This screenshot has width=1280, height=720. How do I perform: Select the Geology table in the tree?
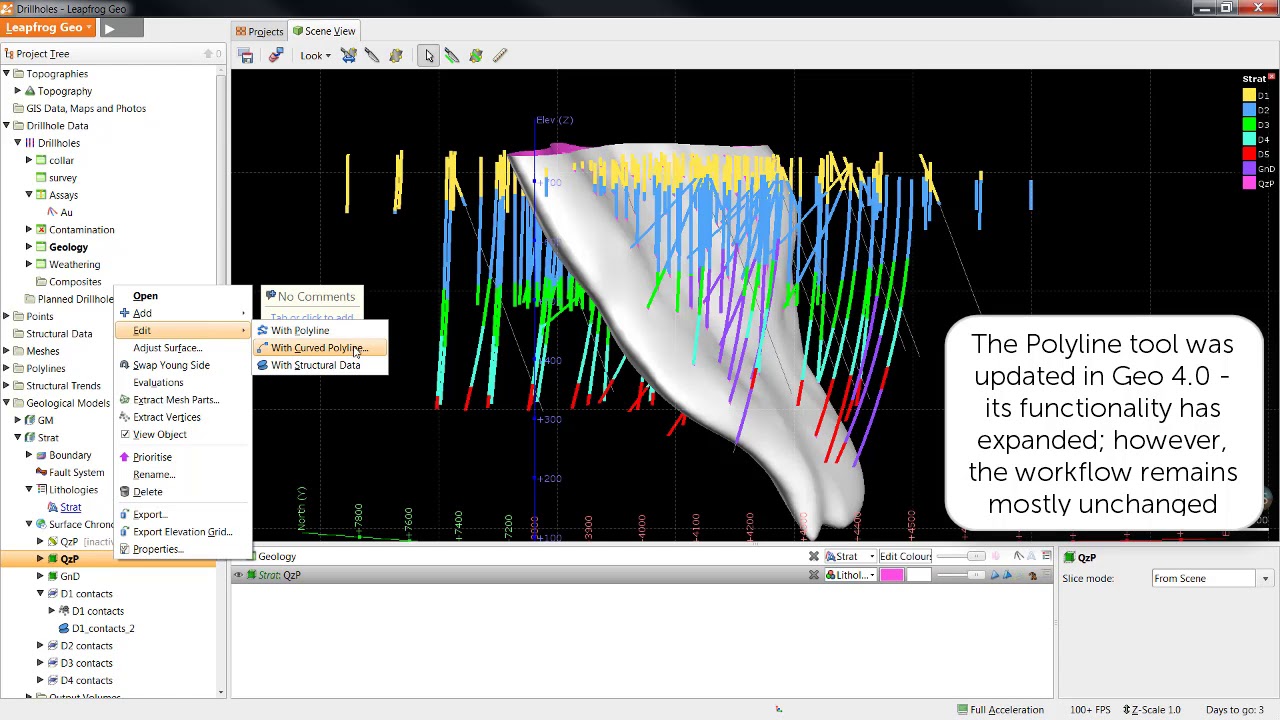[68, 247]
